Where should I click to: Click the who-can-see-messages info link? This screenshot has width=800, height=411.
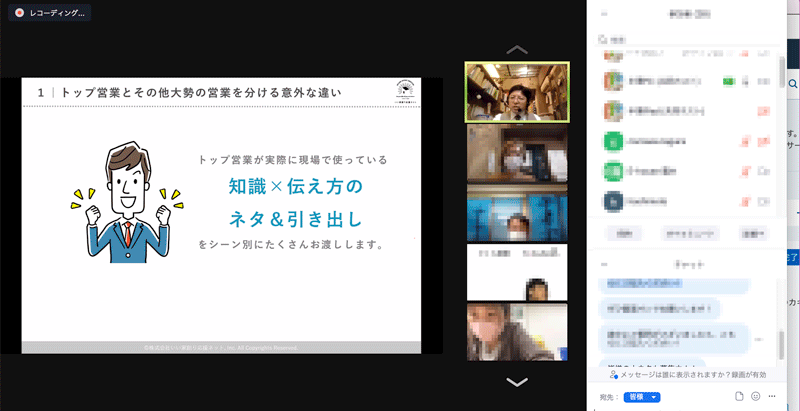point(689,374)
